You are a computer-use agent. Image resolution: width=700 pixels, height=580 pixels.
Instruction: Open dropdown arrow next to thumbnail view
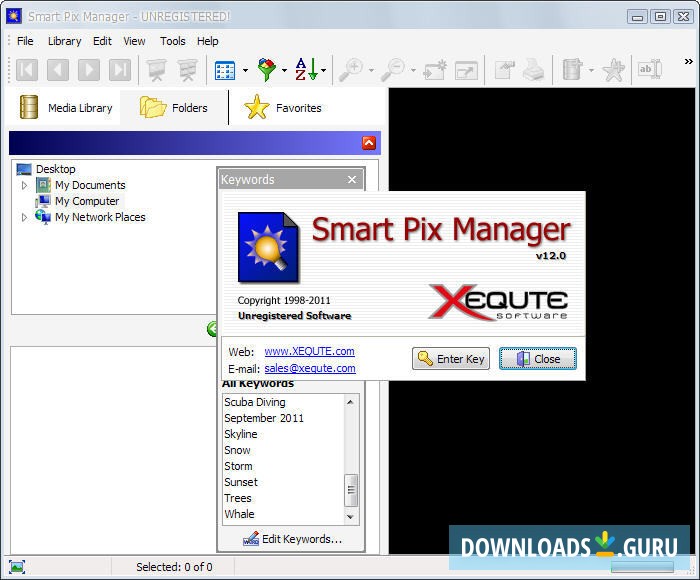click(x=245, y=71)
